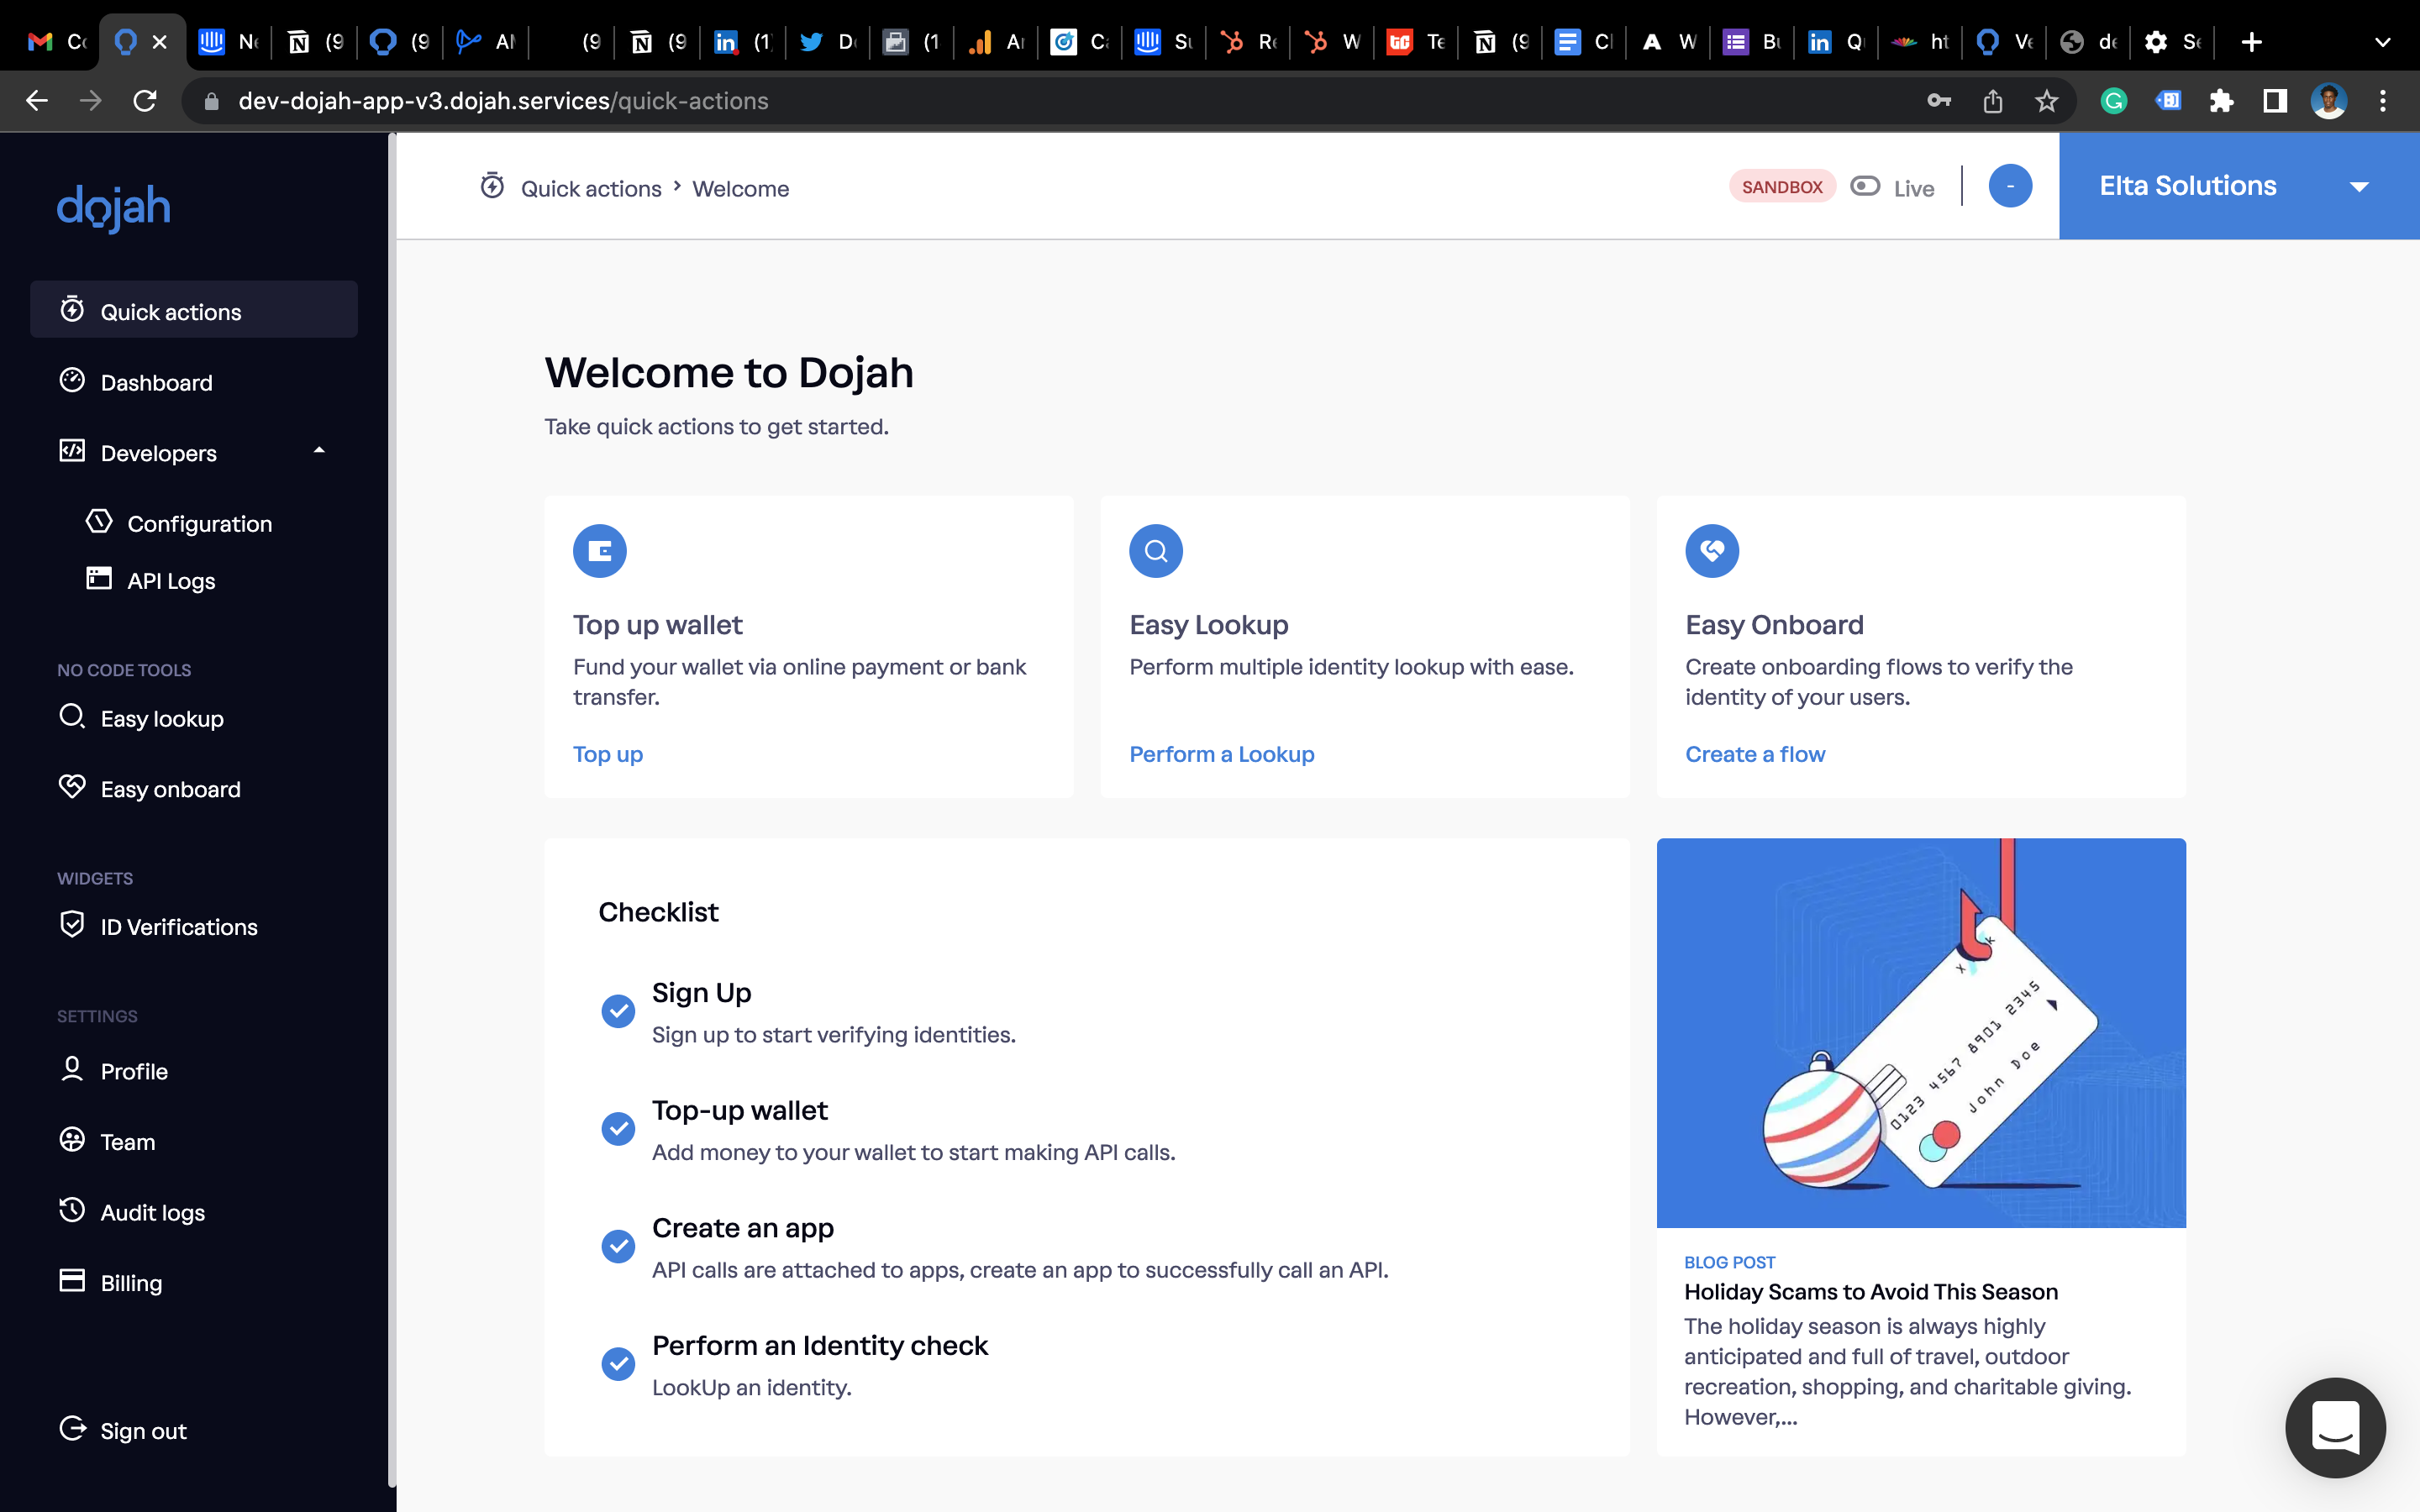This screenshot has height=1512, width=2420.
Task: Select the Quick actions sidebar icon
Action: pos(73,310)
